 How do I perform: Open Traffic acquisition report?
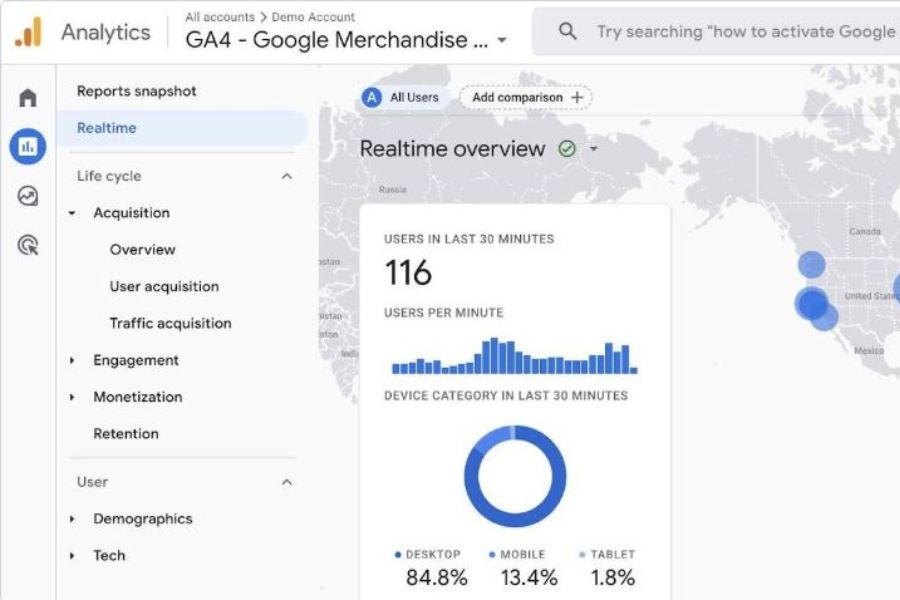point(170,323)
